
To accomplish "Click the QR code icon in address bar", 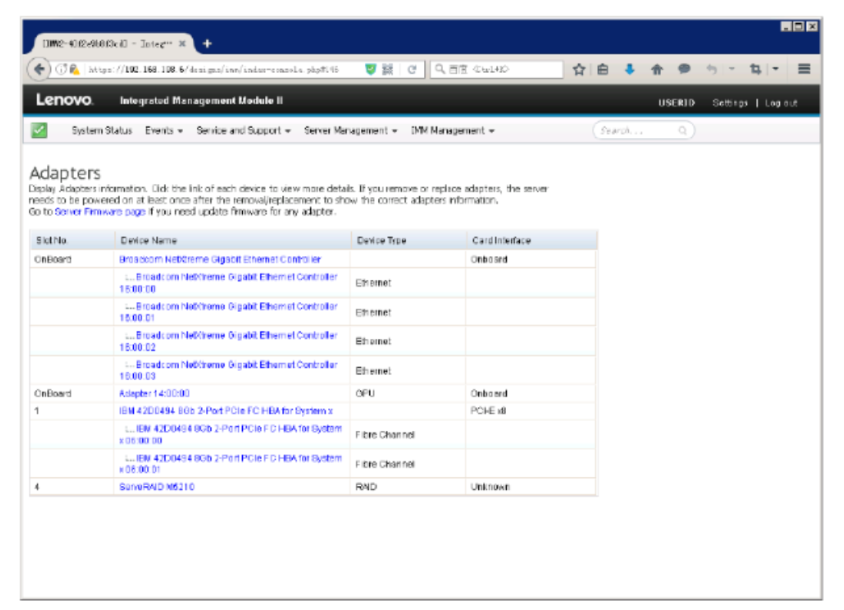I will [x=388, y=69].
